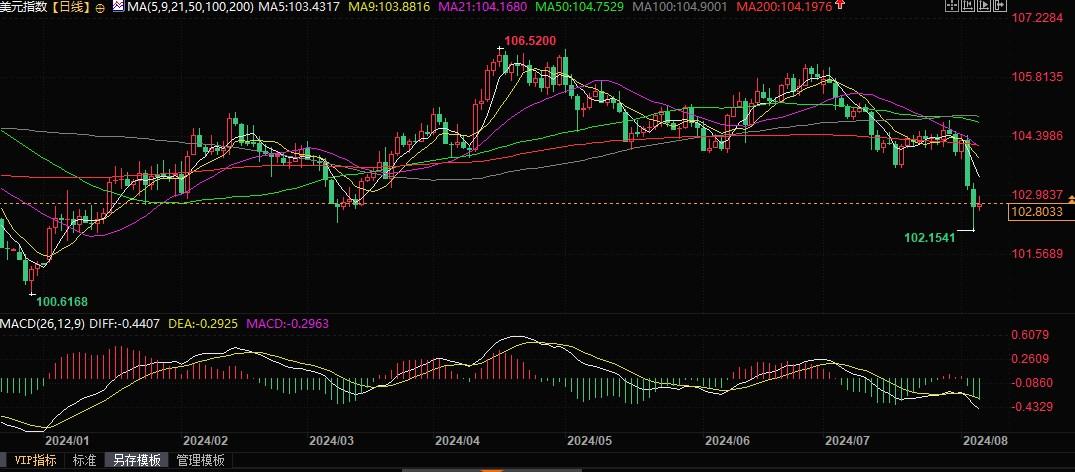Click the circular icon after 日线 label
Image resolution: width=1075 pixels, height=472 pixels.
pos(100,8)
